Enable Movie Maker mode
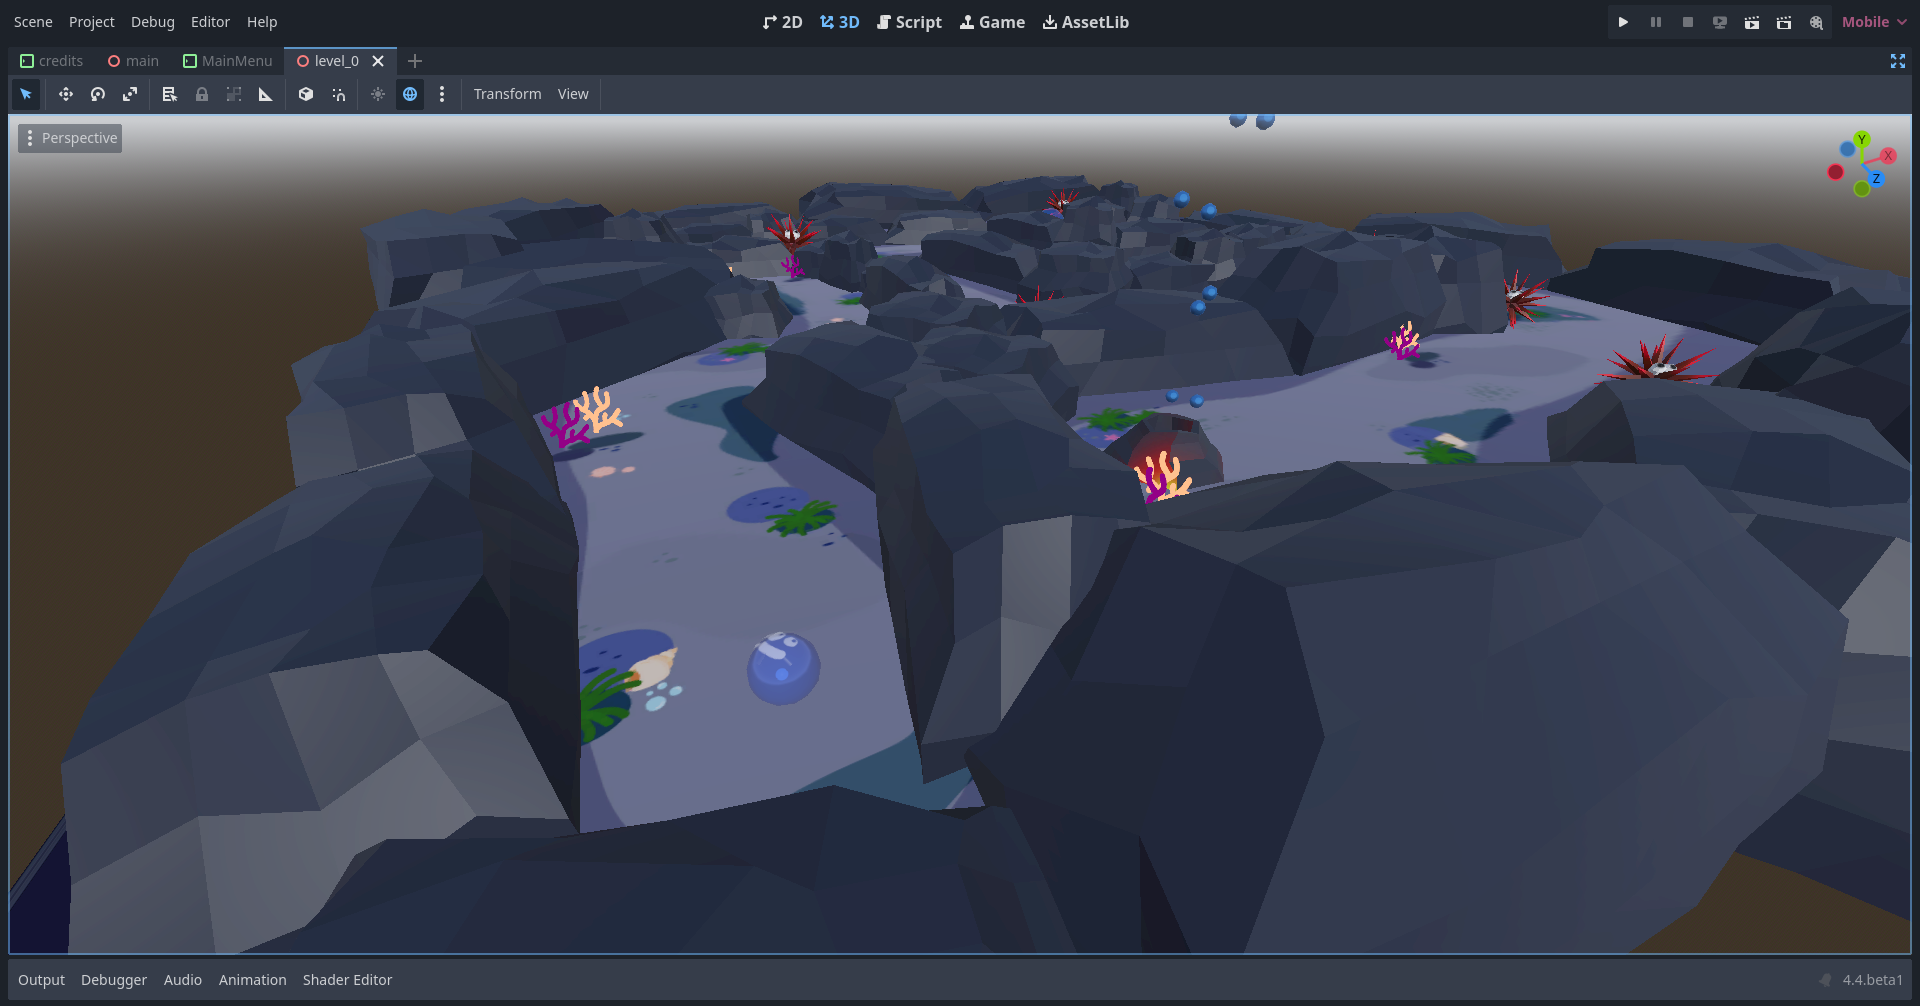This screenshot has width=1920, height=1006. coord(1816,22)
